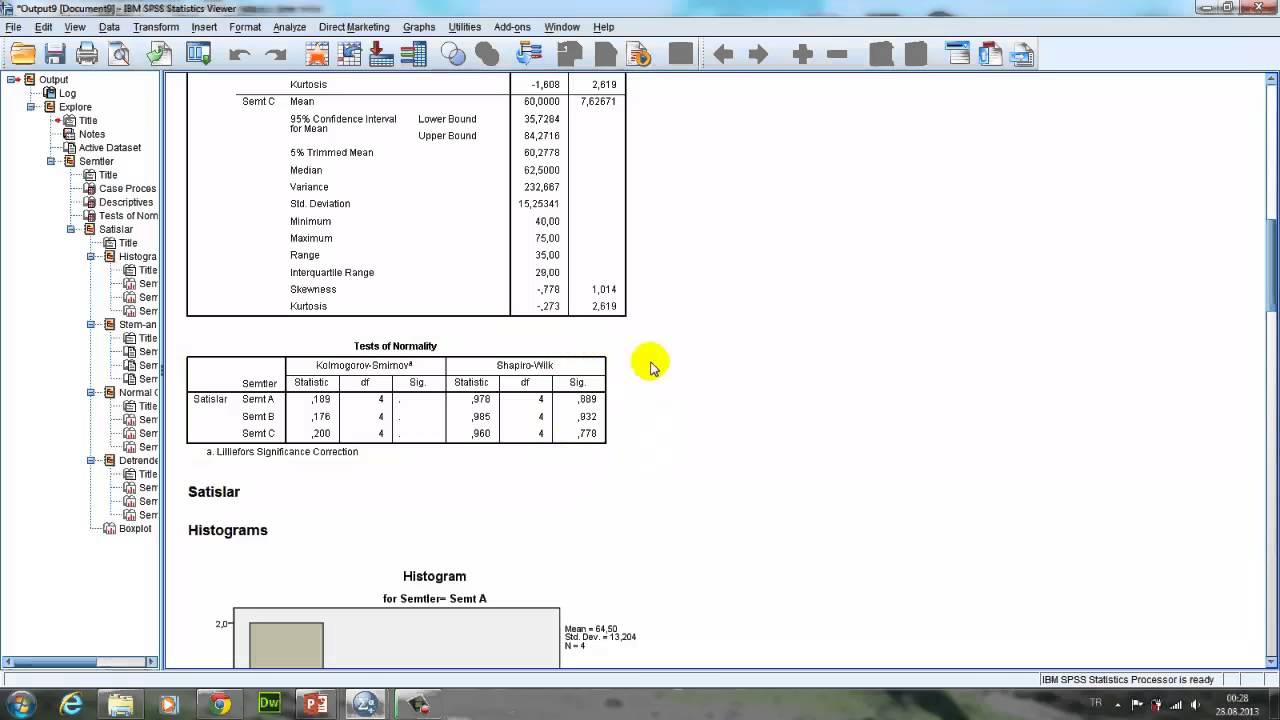
Task: Click the Windows Start button
Action: point(21,704)
